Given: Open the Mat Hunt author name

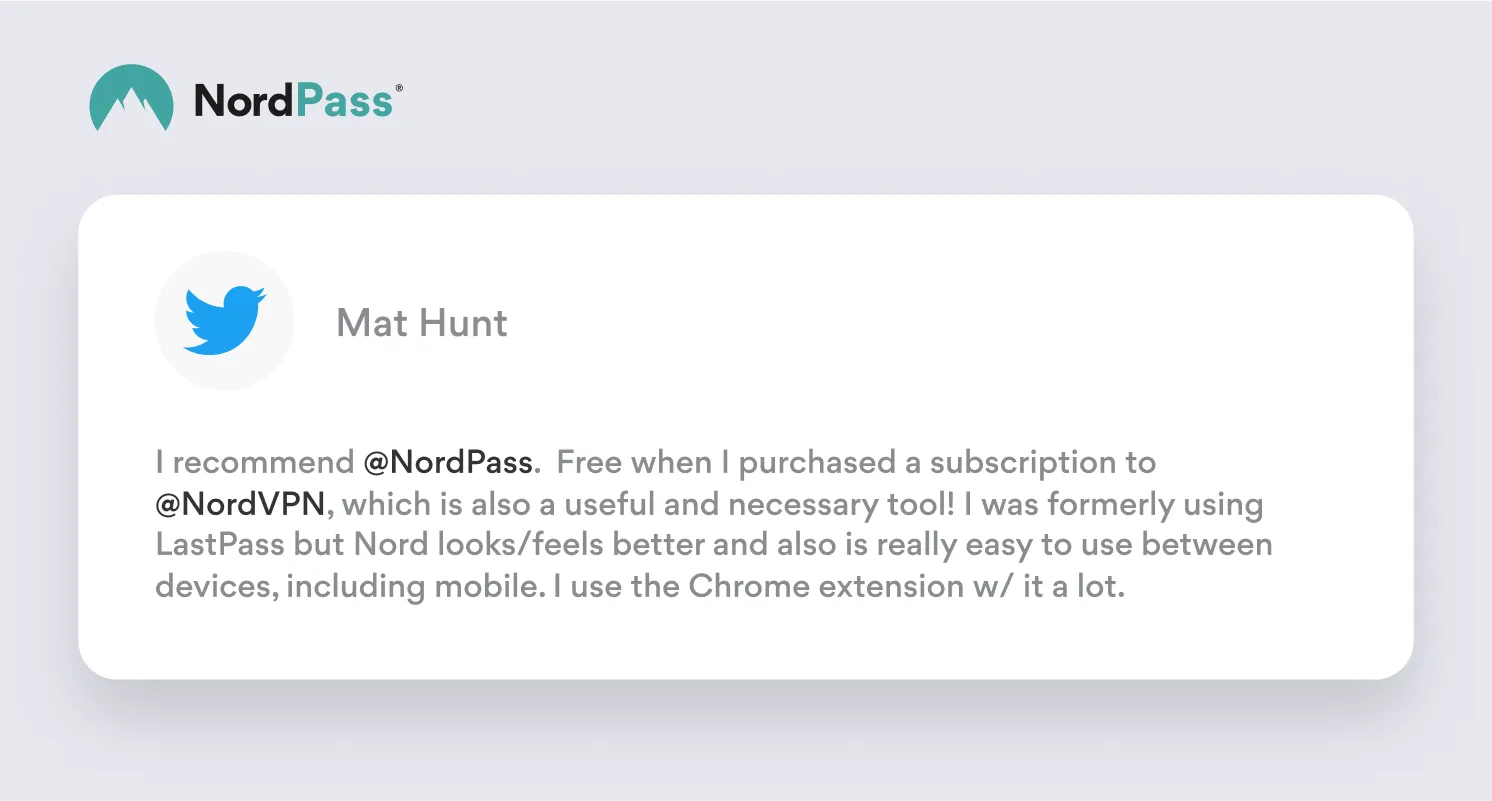Looking at the screenshot, I should coord(422,323).
